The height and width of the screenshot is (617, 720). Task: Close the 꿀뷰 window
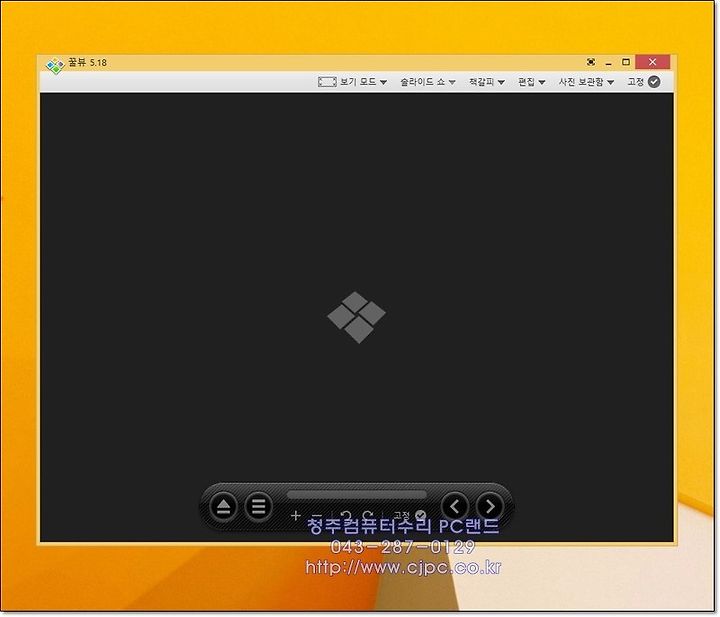[x=652, y=62]
